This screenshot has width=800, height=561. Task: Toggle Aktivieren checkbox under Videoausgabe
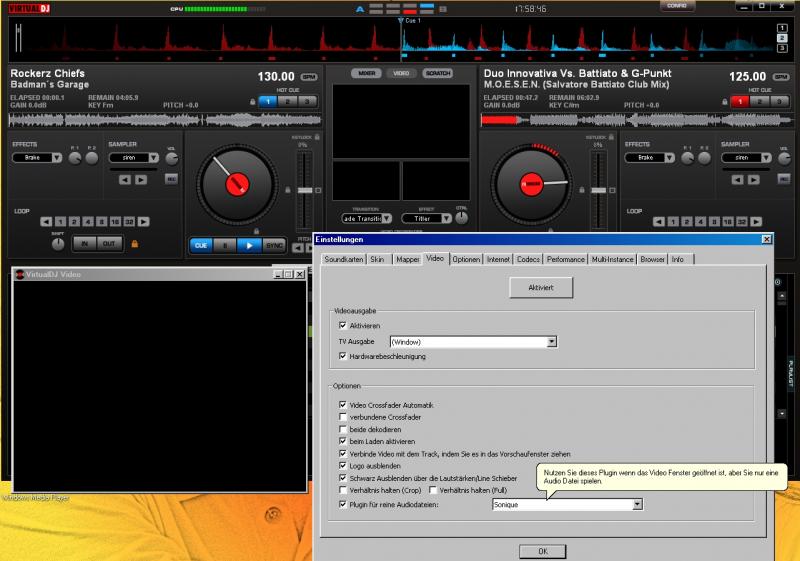pos(343,325)
